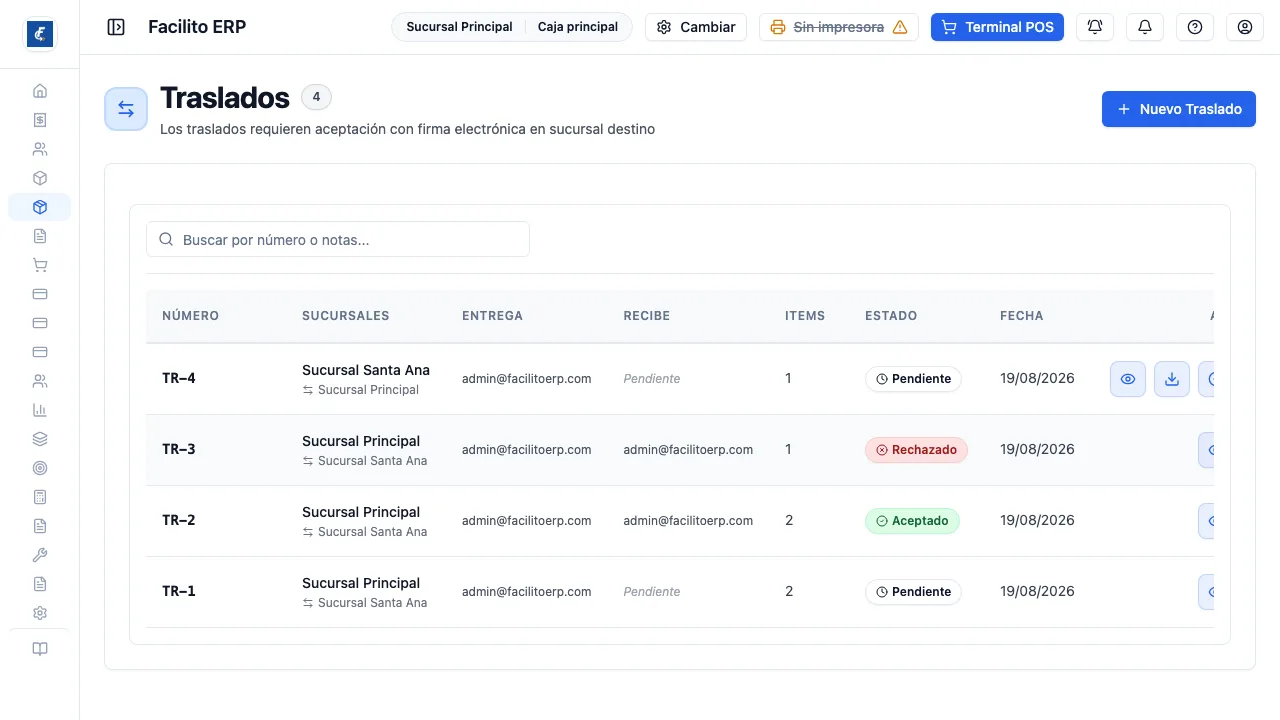Open the ringing bell alerts icon
This screenshot has width=1280, height=720.
click(1095, 27)
